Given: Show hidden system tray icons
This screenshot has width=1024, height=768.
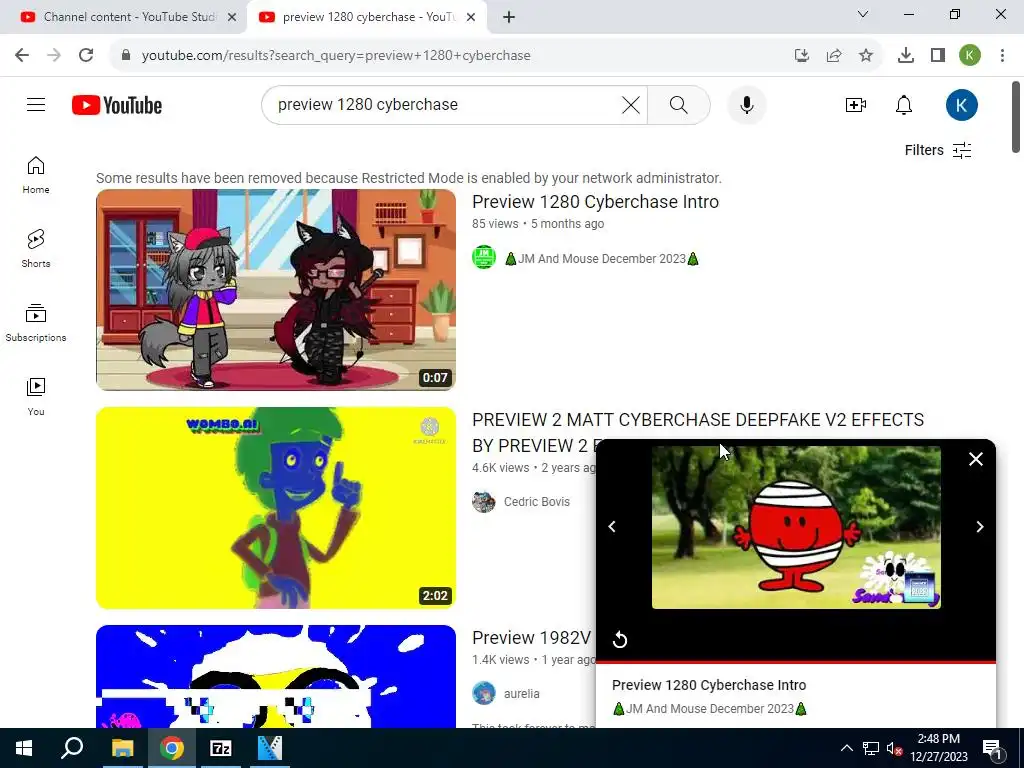Looking at the screenshot, I should tap(846, 748).
